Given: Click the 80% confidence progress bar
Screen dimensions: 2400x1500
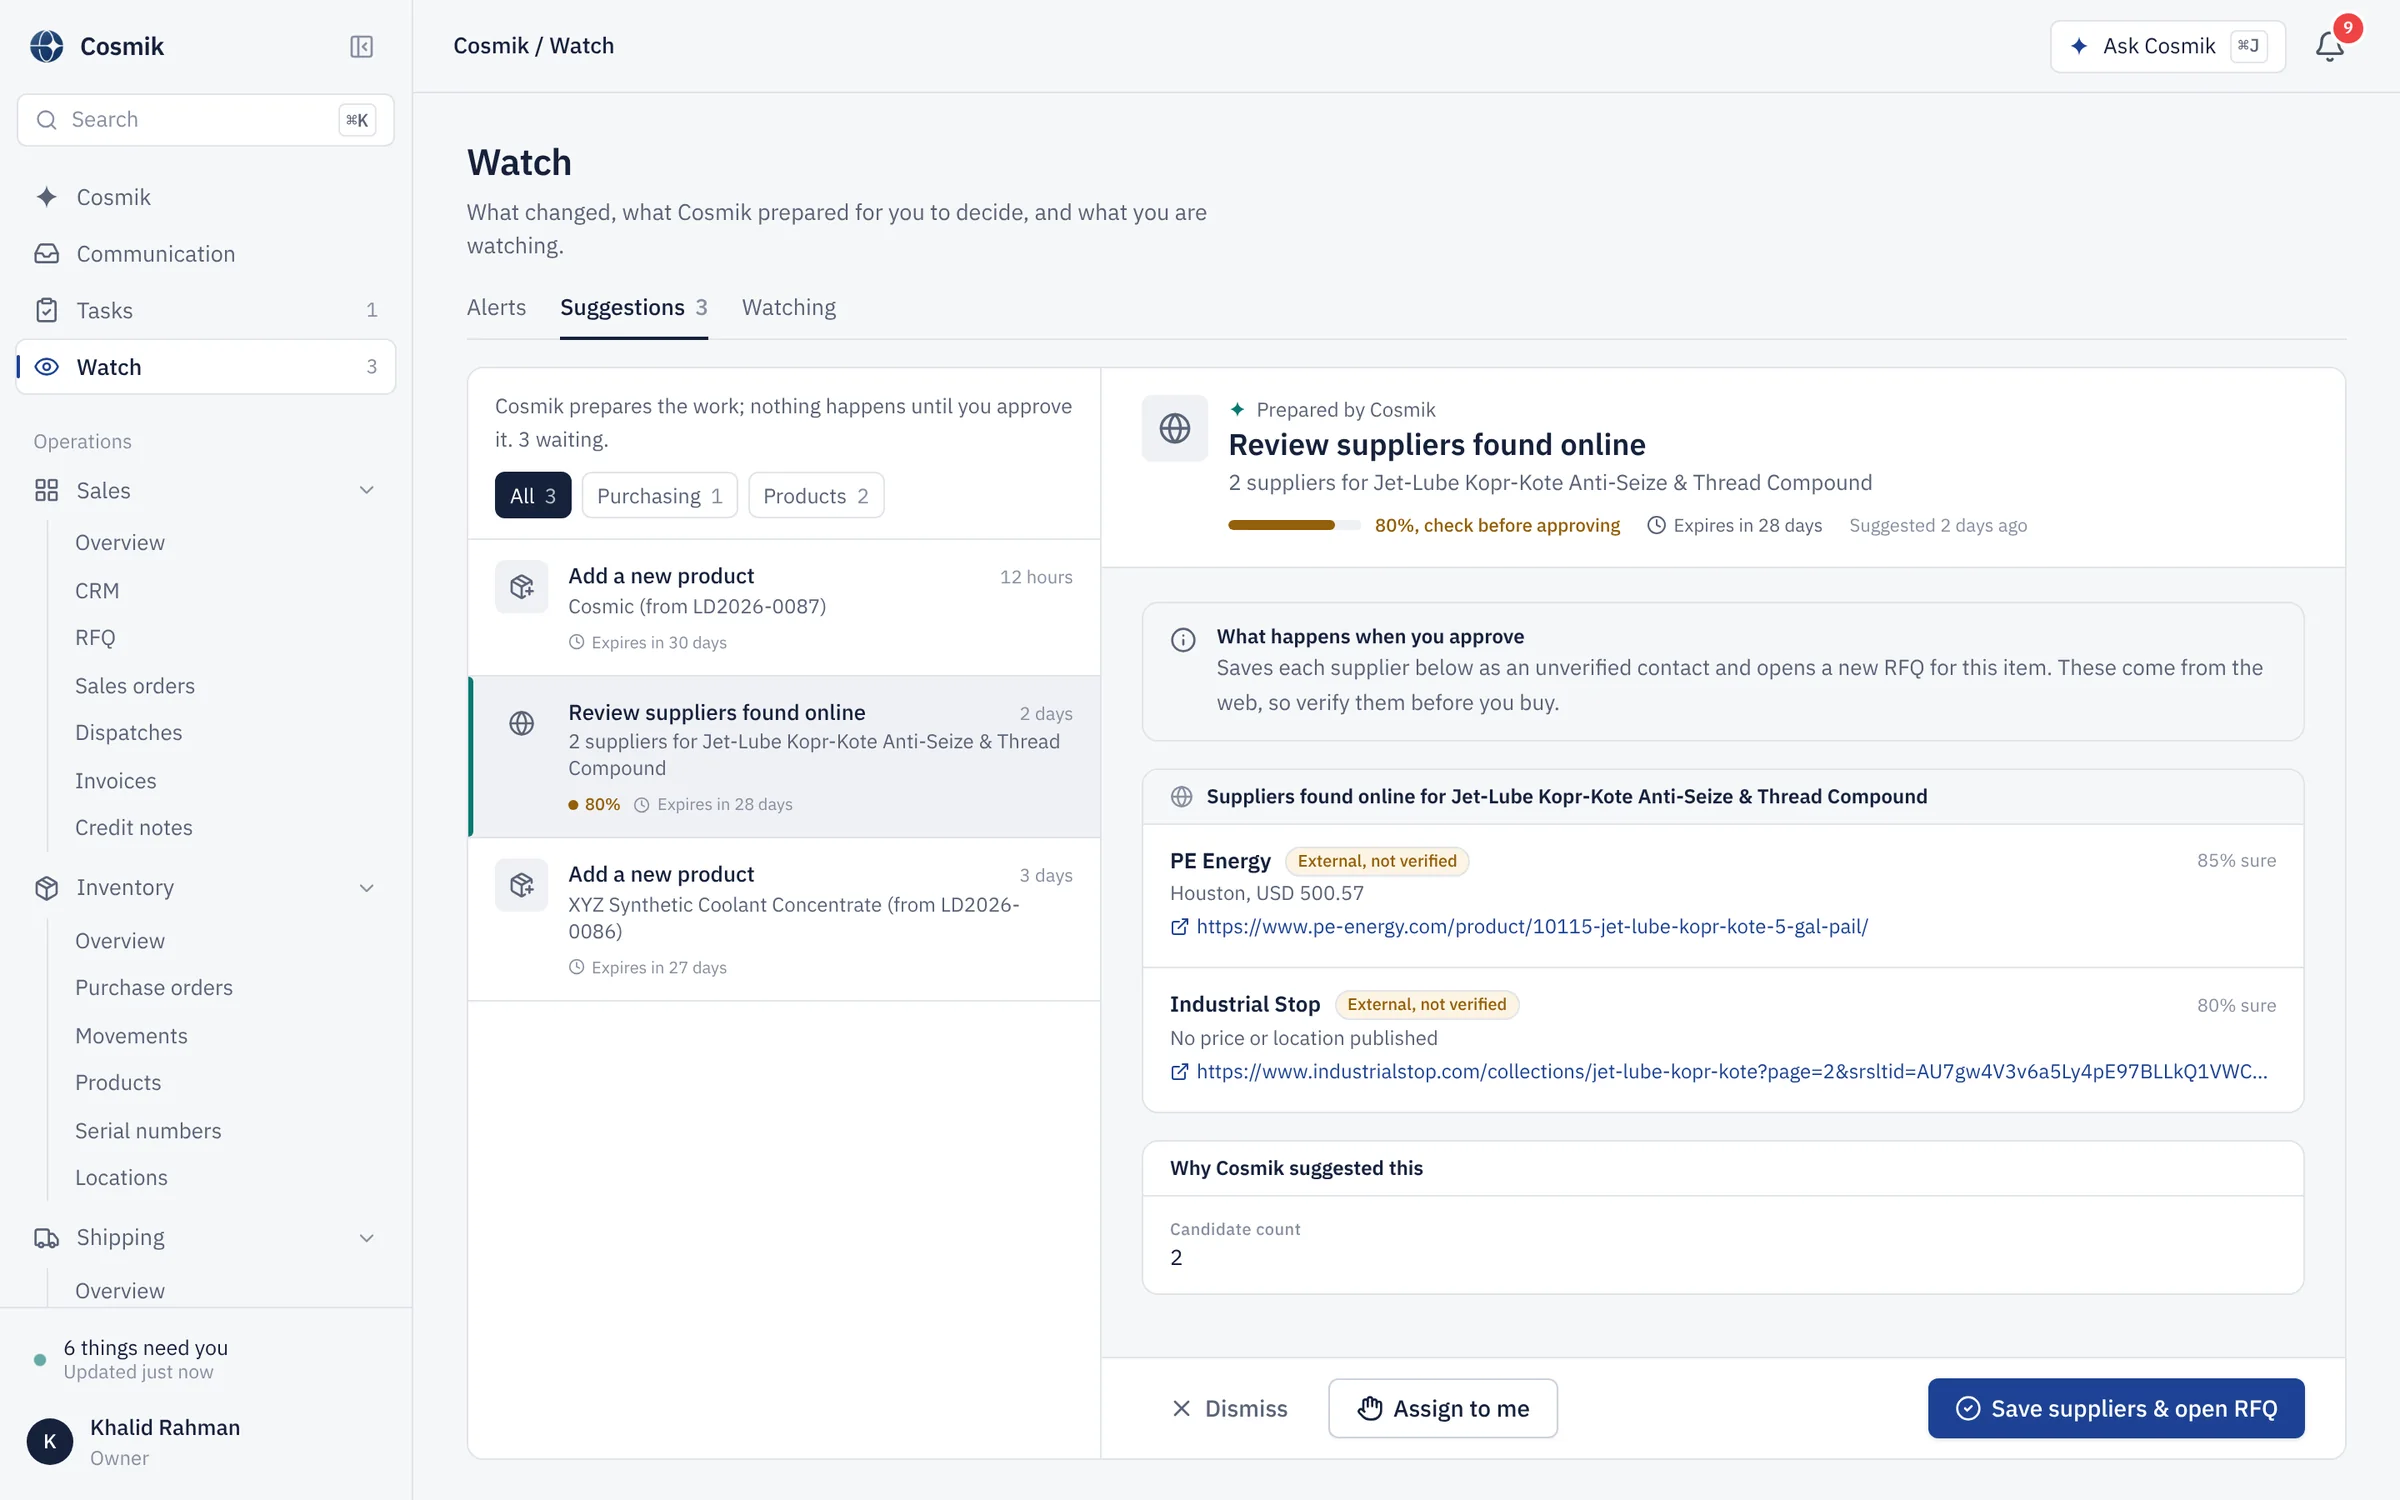Looking at the screenshot, I should coord(1294,525).
